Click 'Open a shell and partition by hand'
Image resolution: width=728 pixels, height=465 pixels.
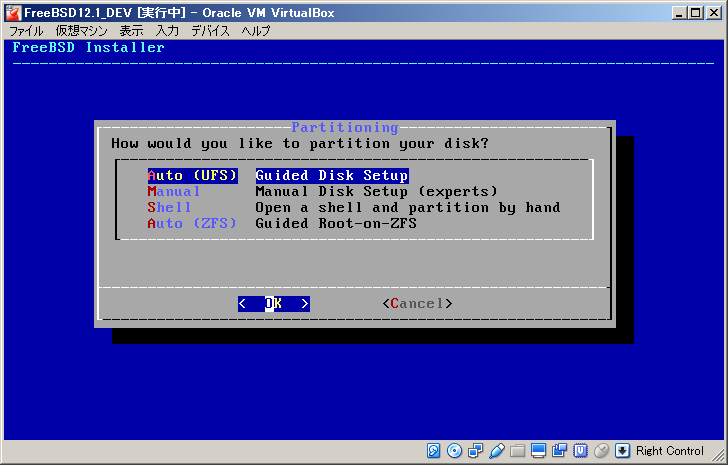408,207
